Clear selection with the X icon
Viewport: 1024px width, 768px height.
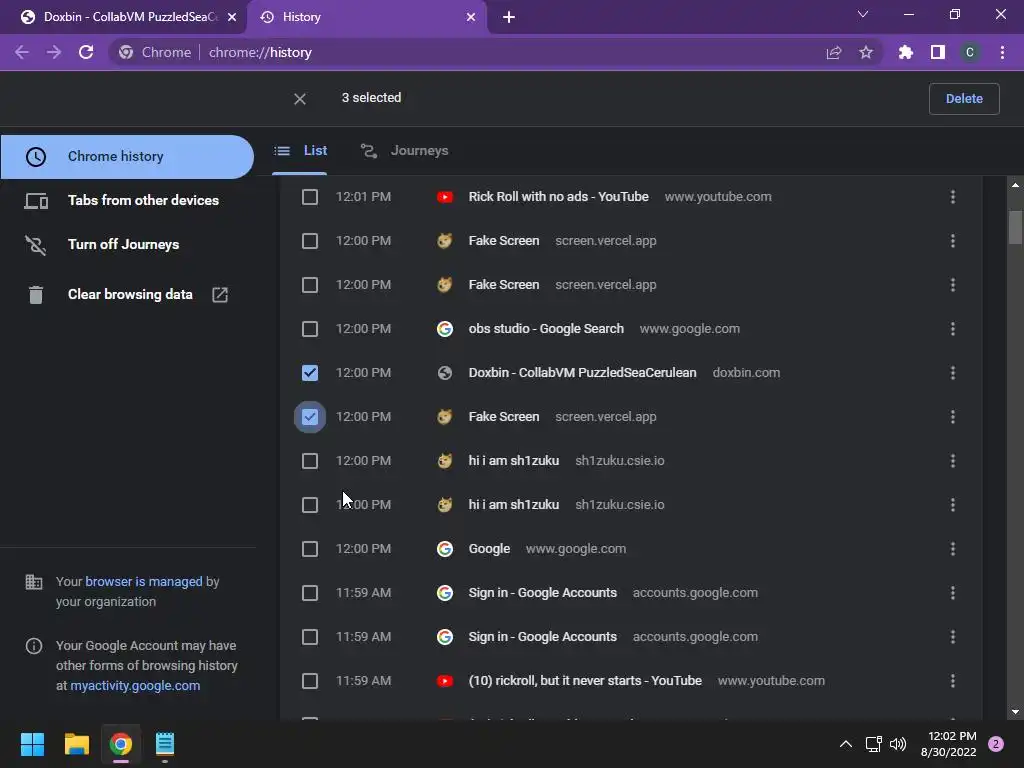point(300,99)
